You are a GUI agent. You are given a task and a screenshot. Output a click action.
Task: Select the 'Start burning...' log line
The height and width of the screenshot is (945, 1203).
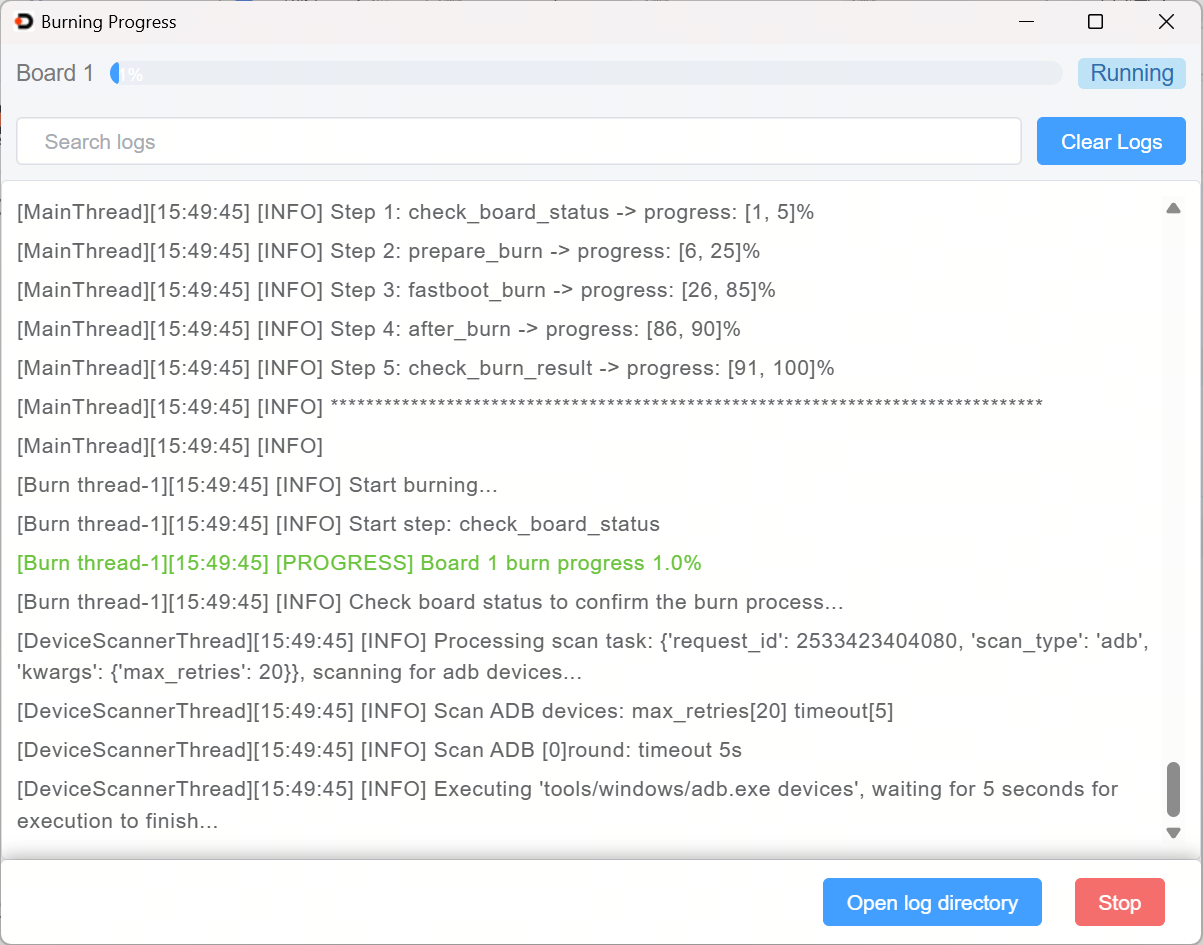[257, 485]
